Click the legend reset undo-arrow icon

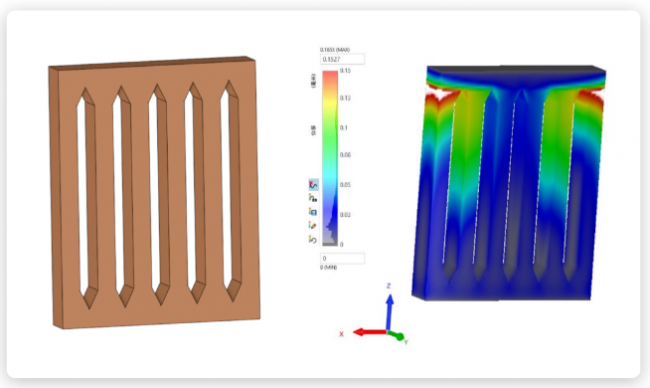click(x=313, y=239)
